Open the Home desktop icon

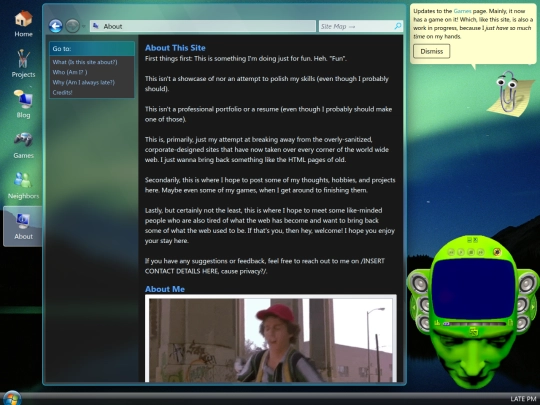23,23
